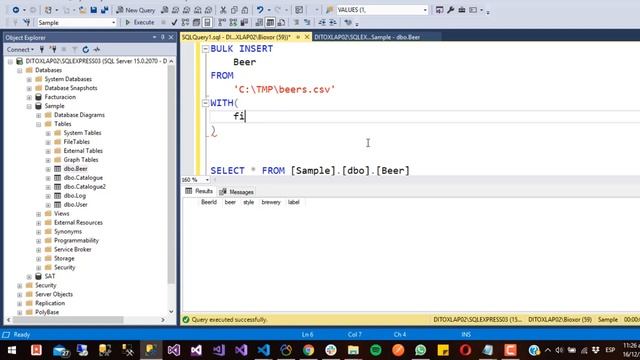This screenshot has width=640, height=360.
Task: Open the Windows Start menu
Action: click(x=12, y=350)
